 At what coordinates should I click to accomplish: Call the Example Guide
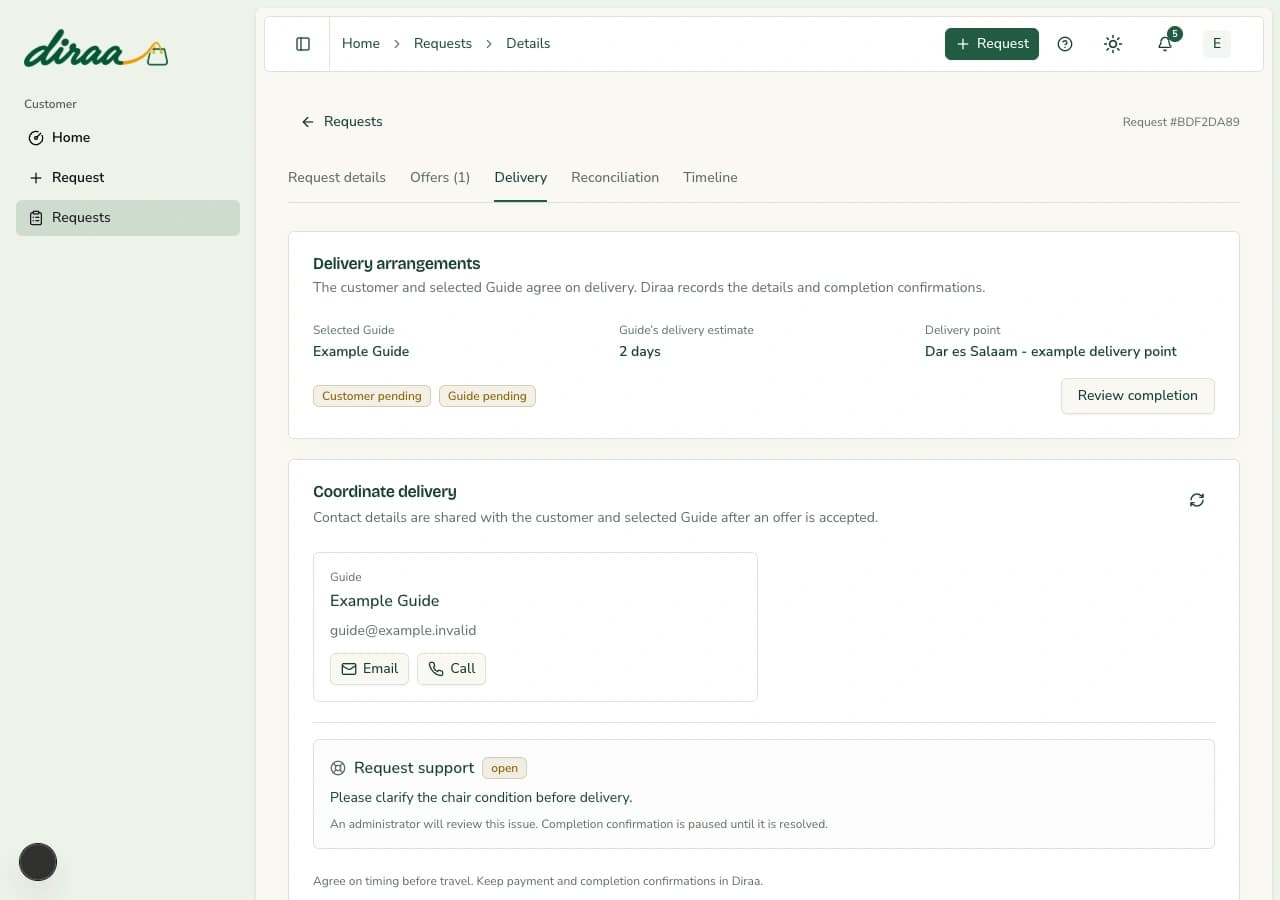tap(451, 669)
